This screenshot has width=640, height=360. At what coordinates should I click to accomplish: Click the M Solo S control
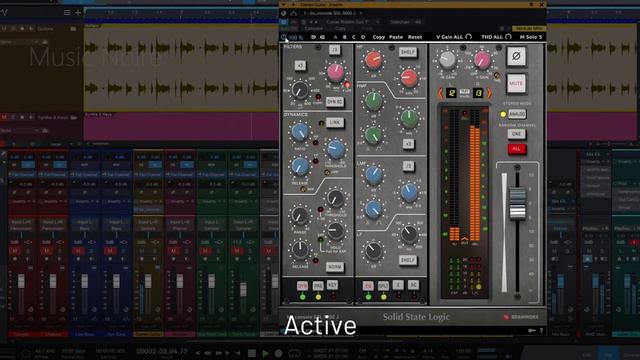point(531,37)
